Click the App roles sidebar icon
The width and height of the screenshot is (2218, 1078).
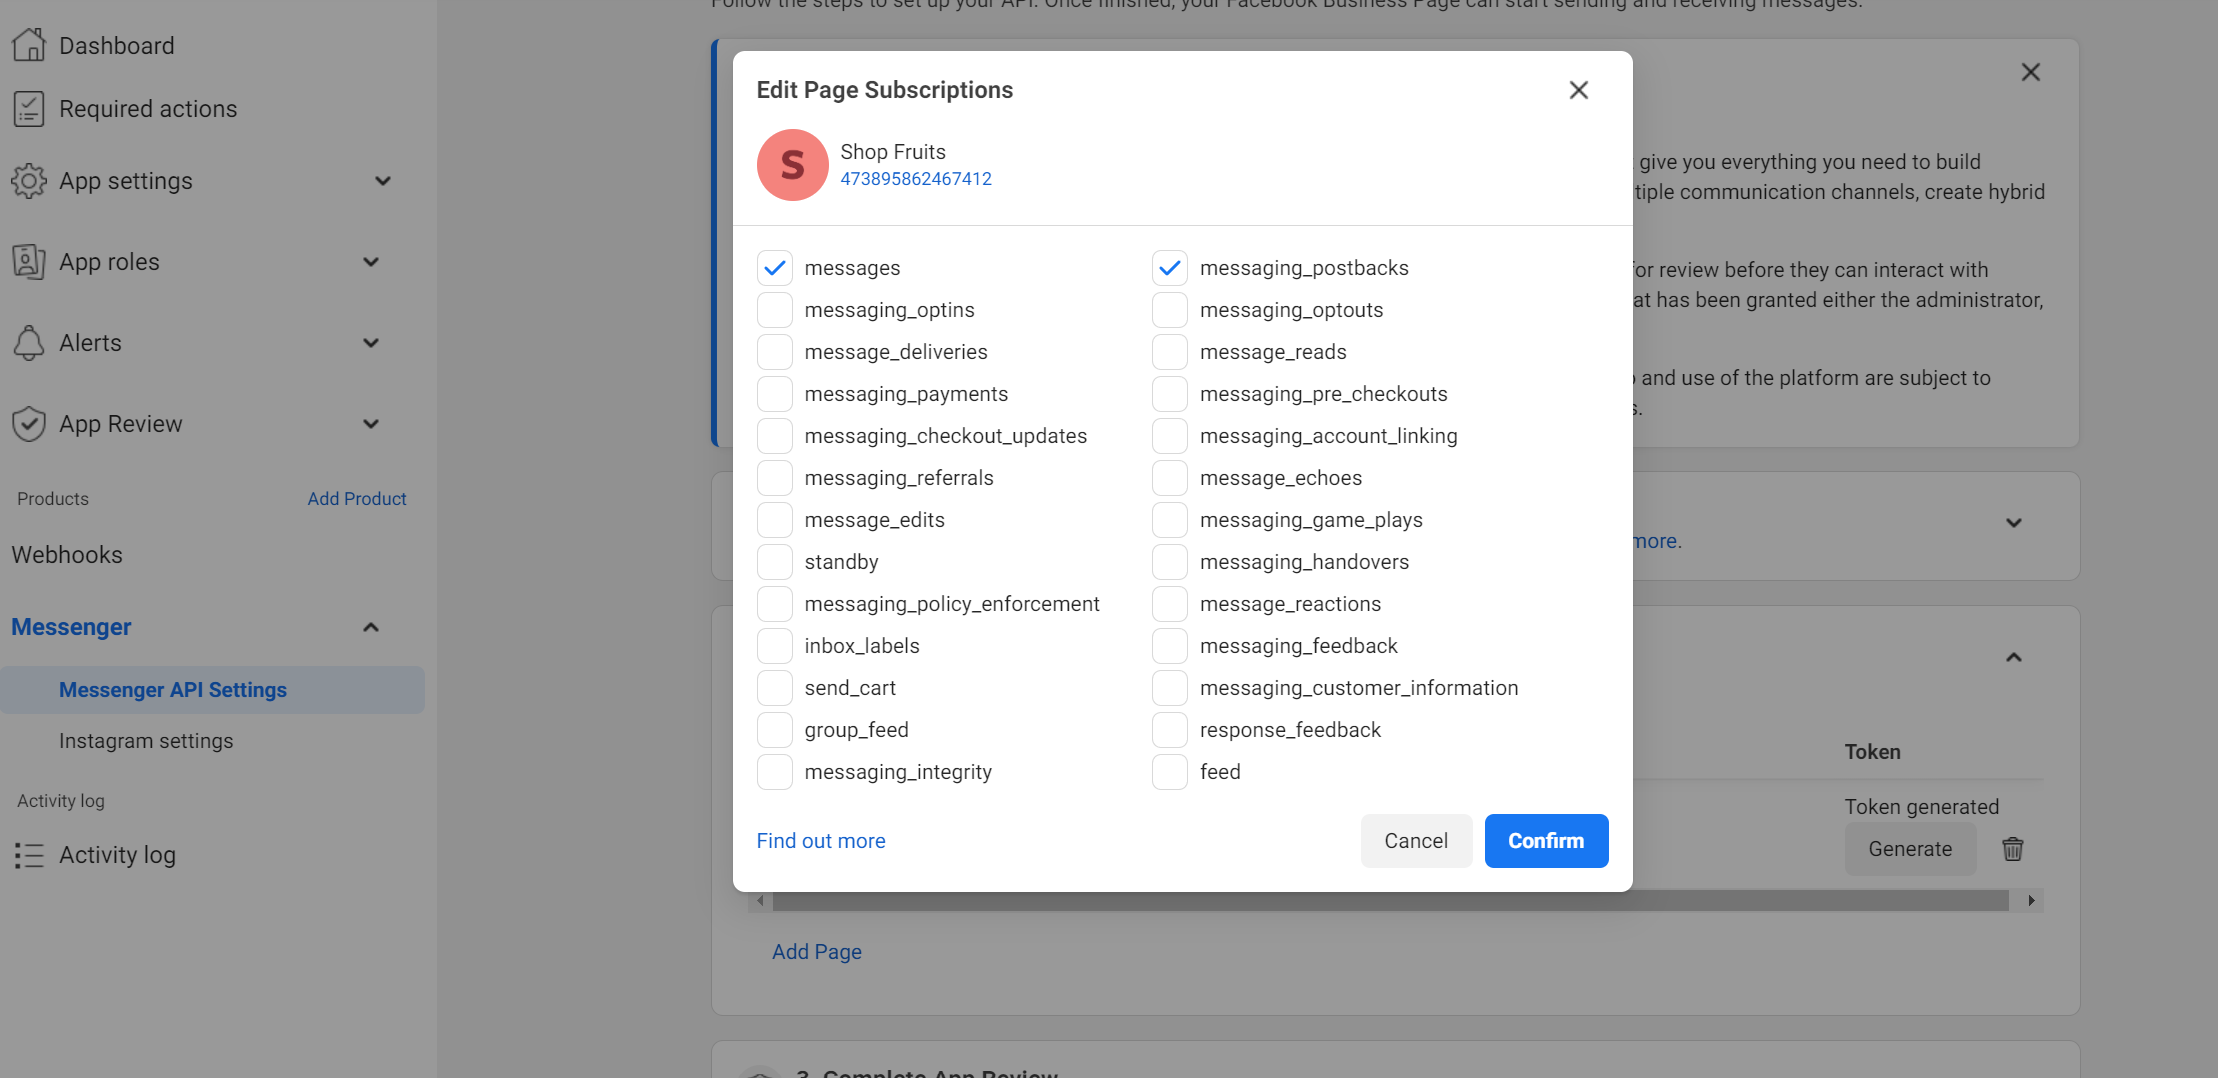point(29,261)
